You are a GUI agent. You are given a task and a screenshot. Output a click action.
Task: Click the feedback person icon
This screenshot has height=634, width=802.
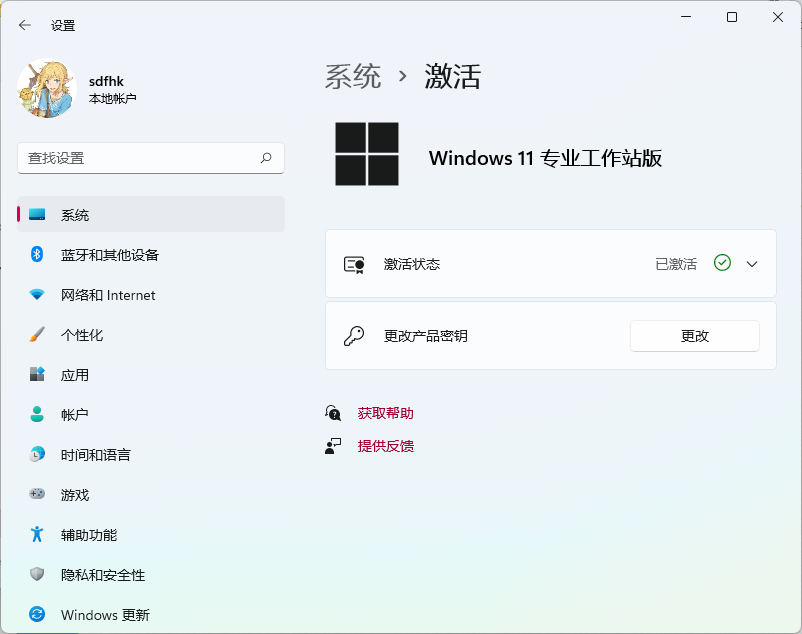pyautogui.click(x=333, y=446)
